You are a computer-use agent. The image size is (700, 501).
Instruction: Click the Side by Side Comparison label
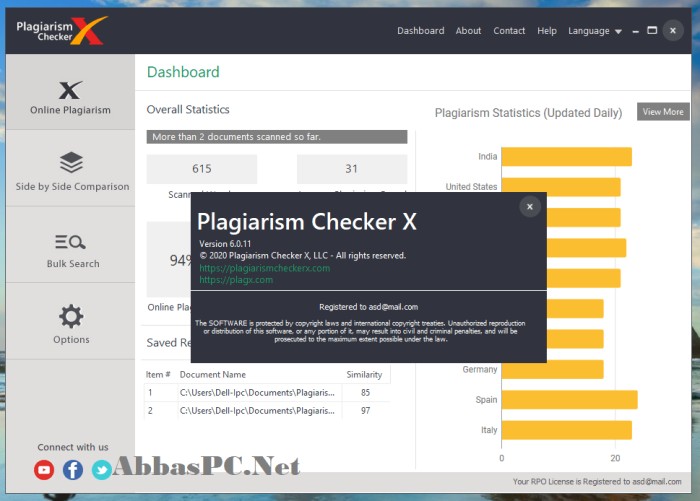[x=72, y=187]
